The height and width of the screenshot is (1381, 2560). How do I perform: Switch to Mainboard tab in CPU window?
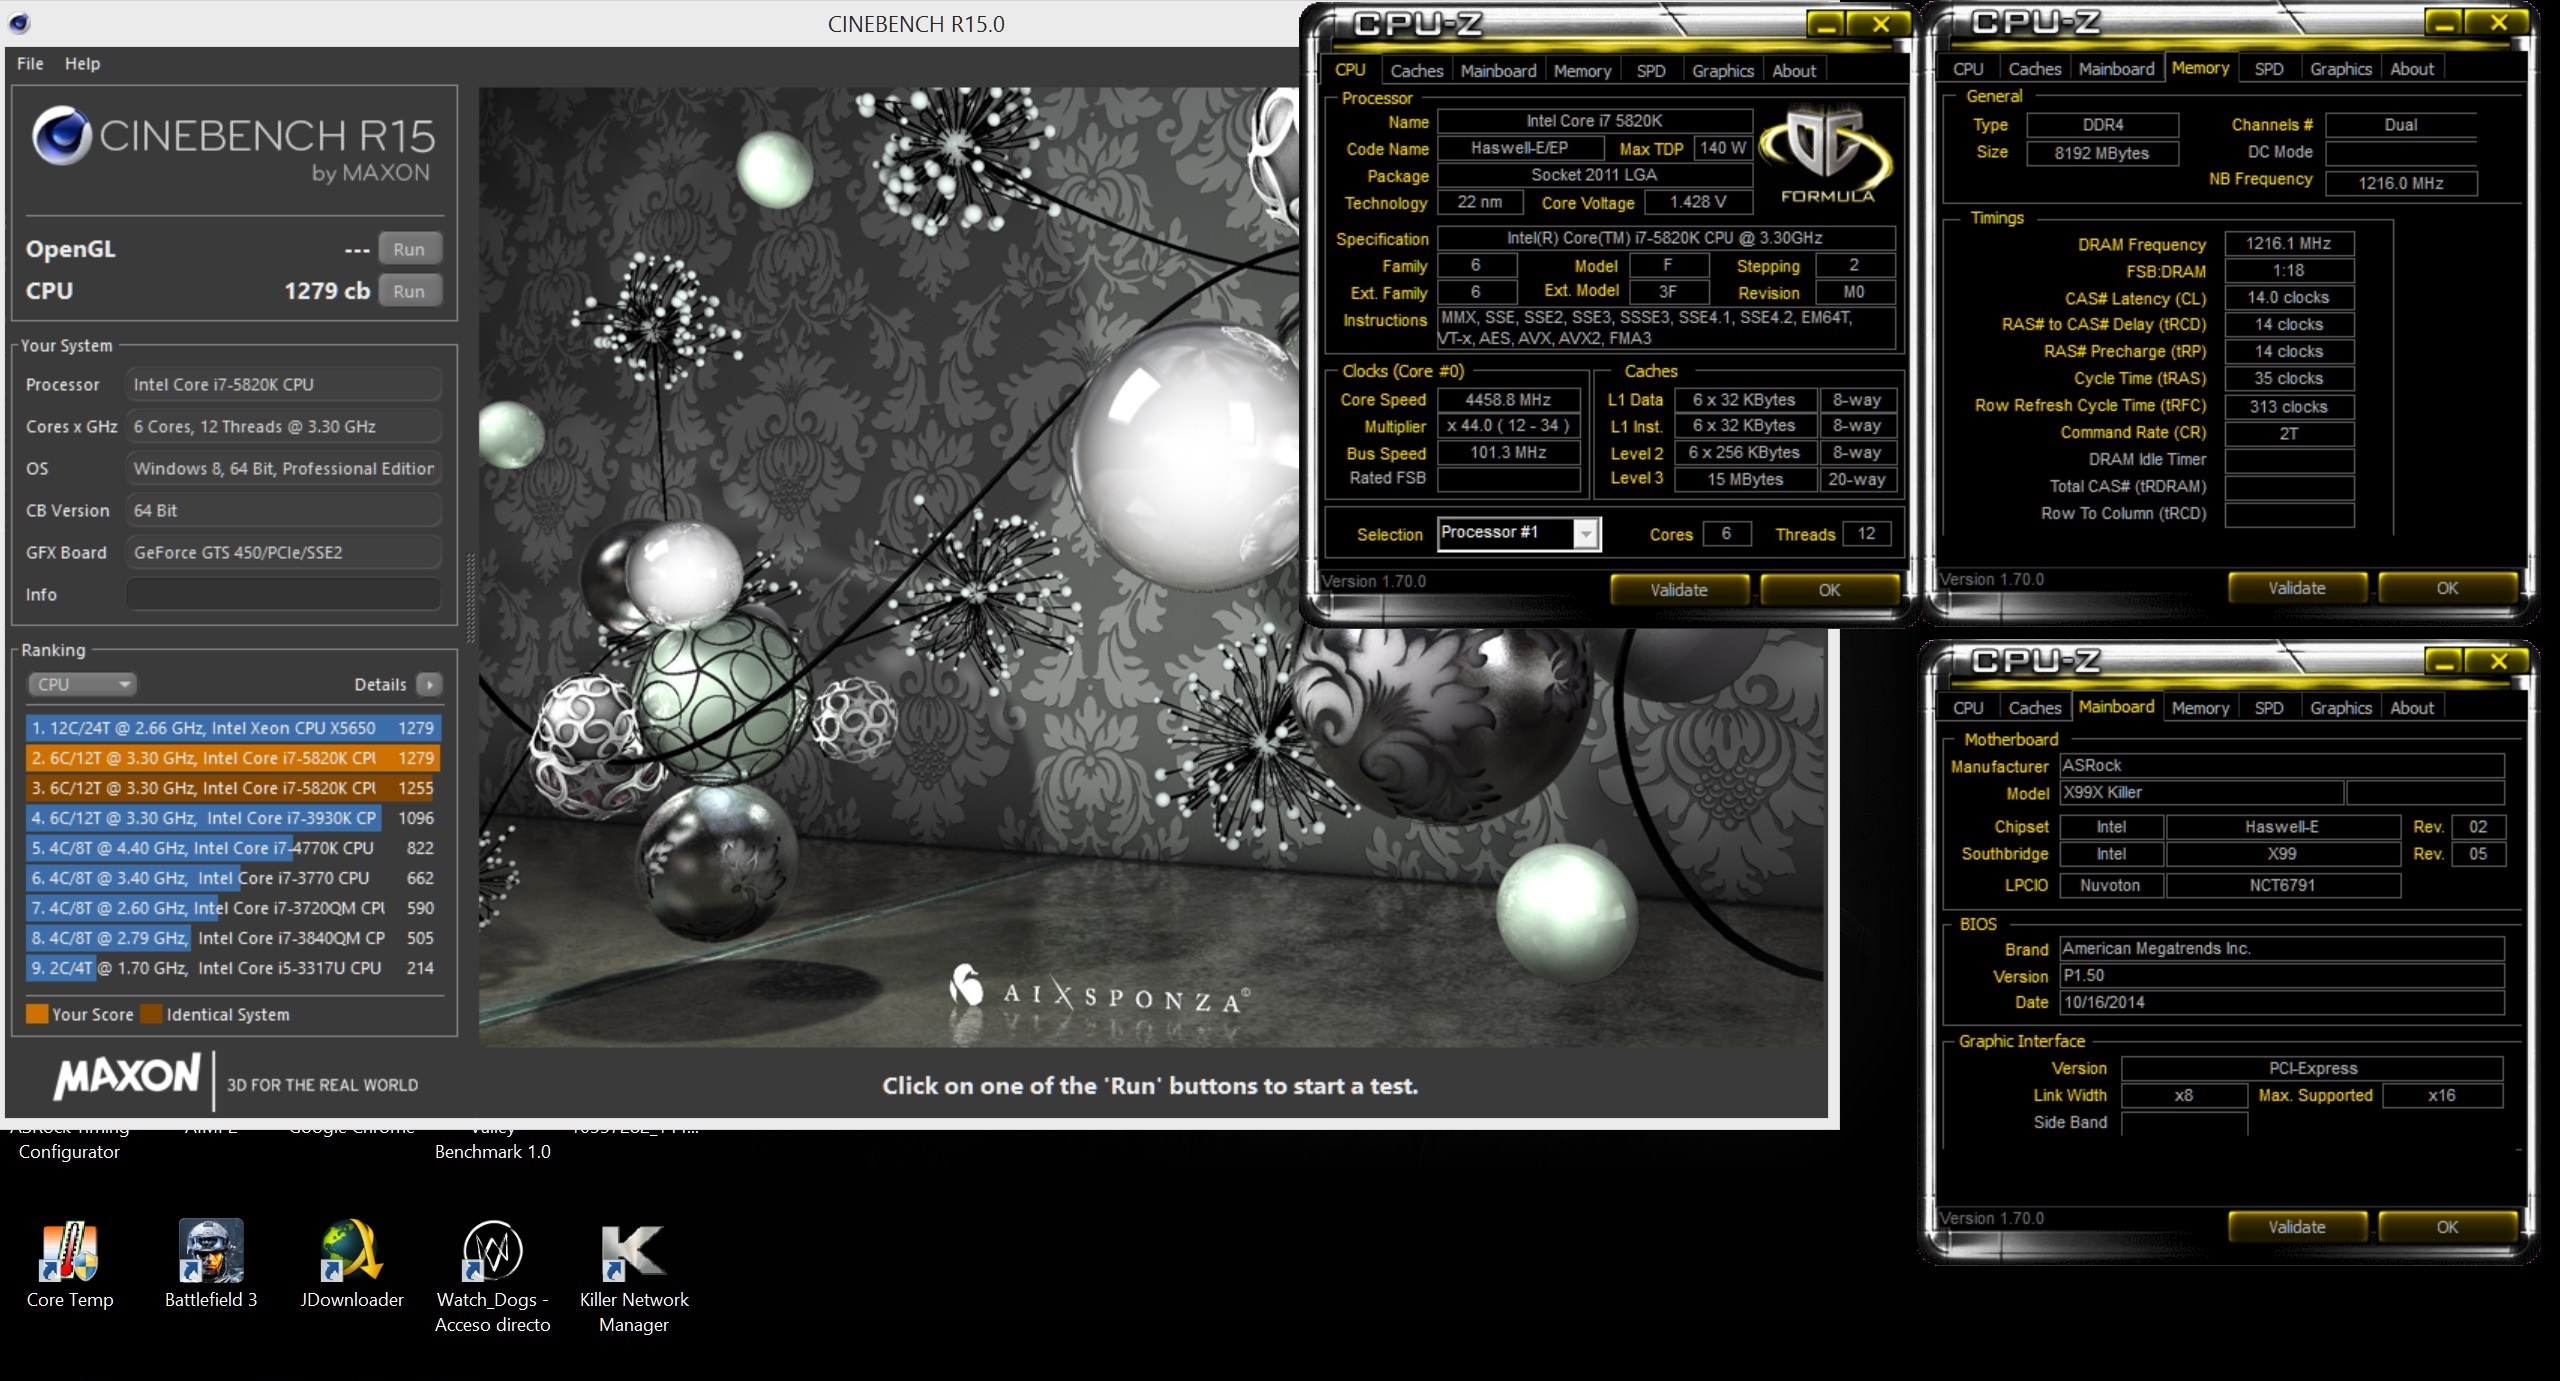(1498, 71)
